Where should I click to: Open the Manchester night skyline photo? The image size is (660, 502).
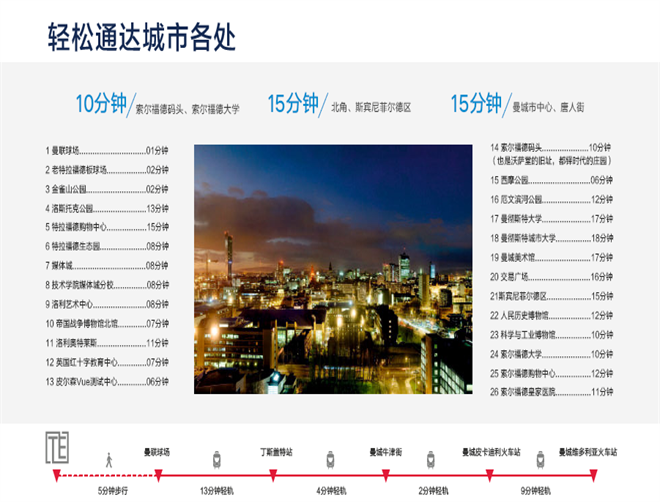[x=333, y=269]
